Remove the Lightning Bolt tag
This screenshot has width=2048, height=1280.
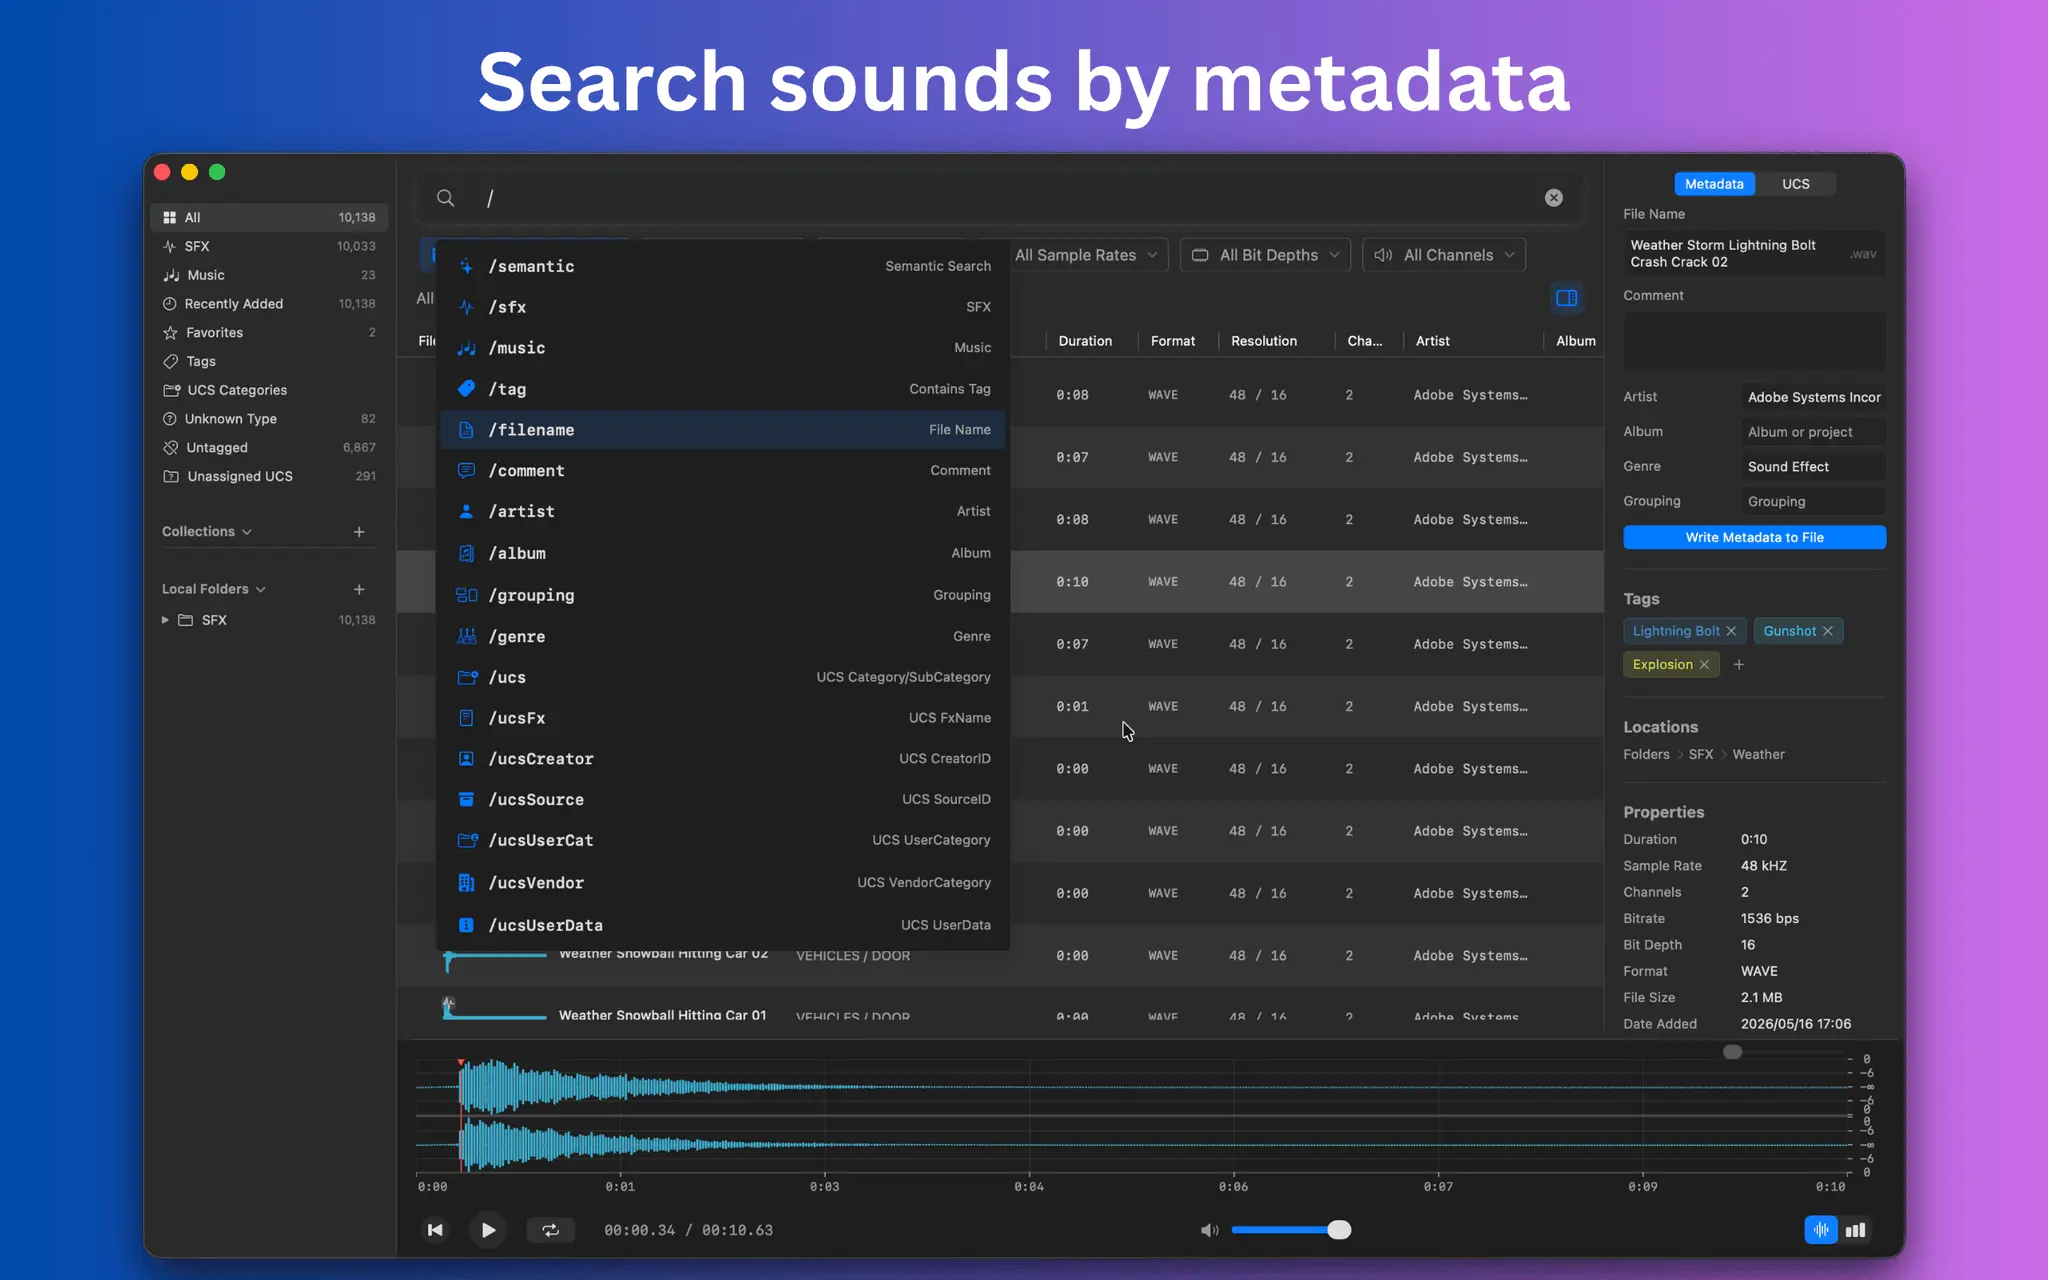[1731, 631]
